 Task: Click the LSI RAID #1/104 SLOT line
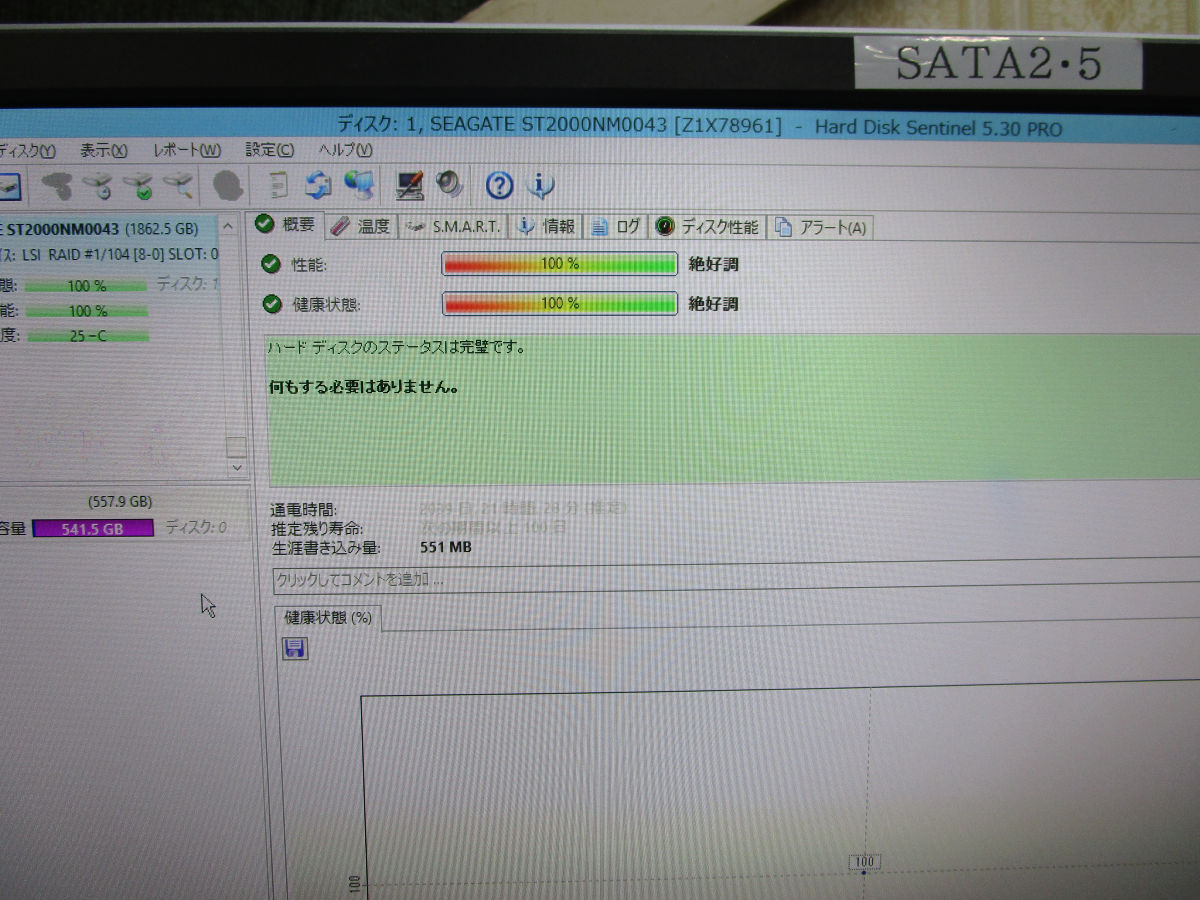[x=109, y=255]
